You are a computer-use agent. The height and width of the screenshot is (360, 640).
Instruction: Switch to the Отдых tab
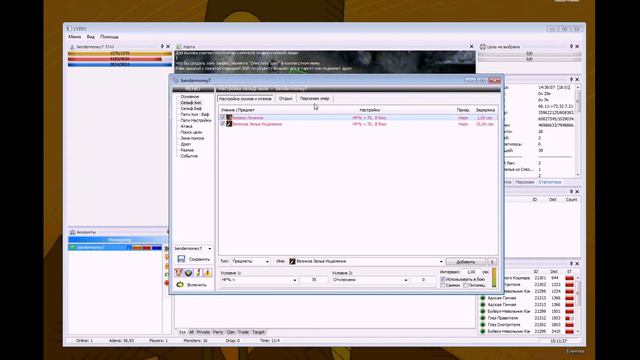click(285, 99)
